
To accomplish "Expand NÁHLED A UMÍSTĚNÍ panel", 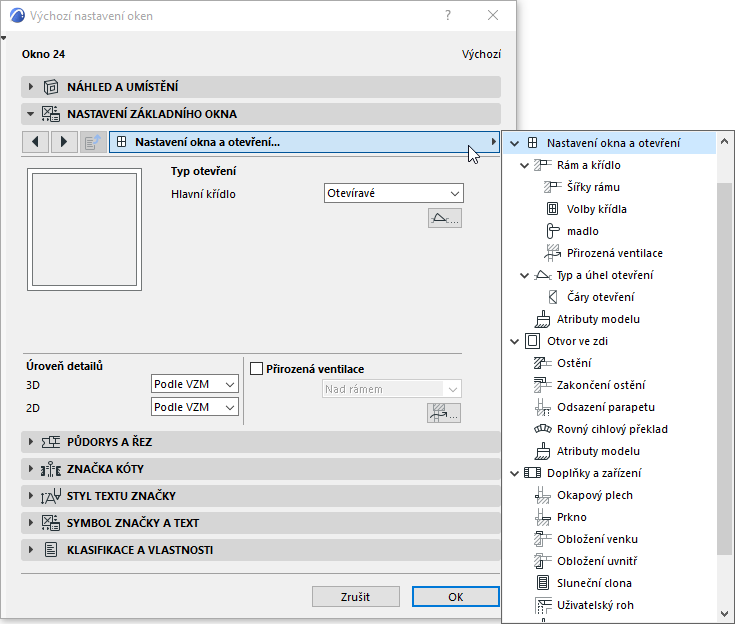I will coord(30,87).
